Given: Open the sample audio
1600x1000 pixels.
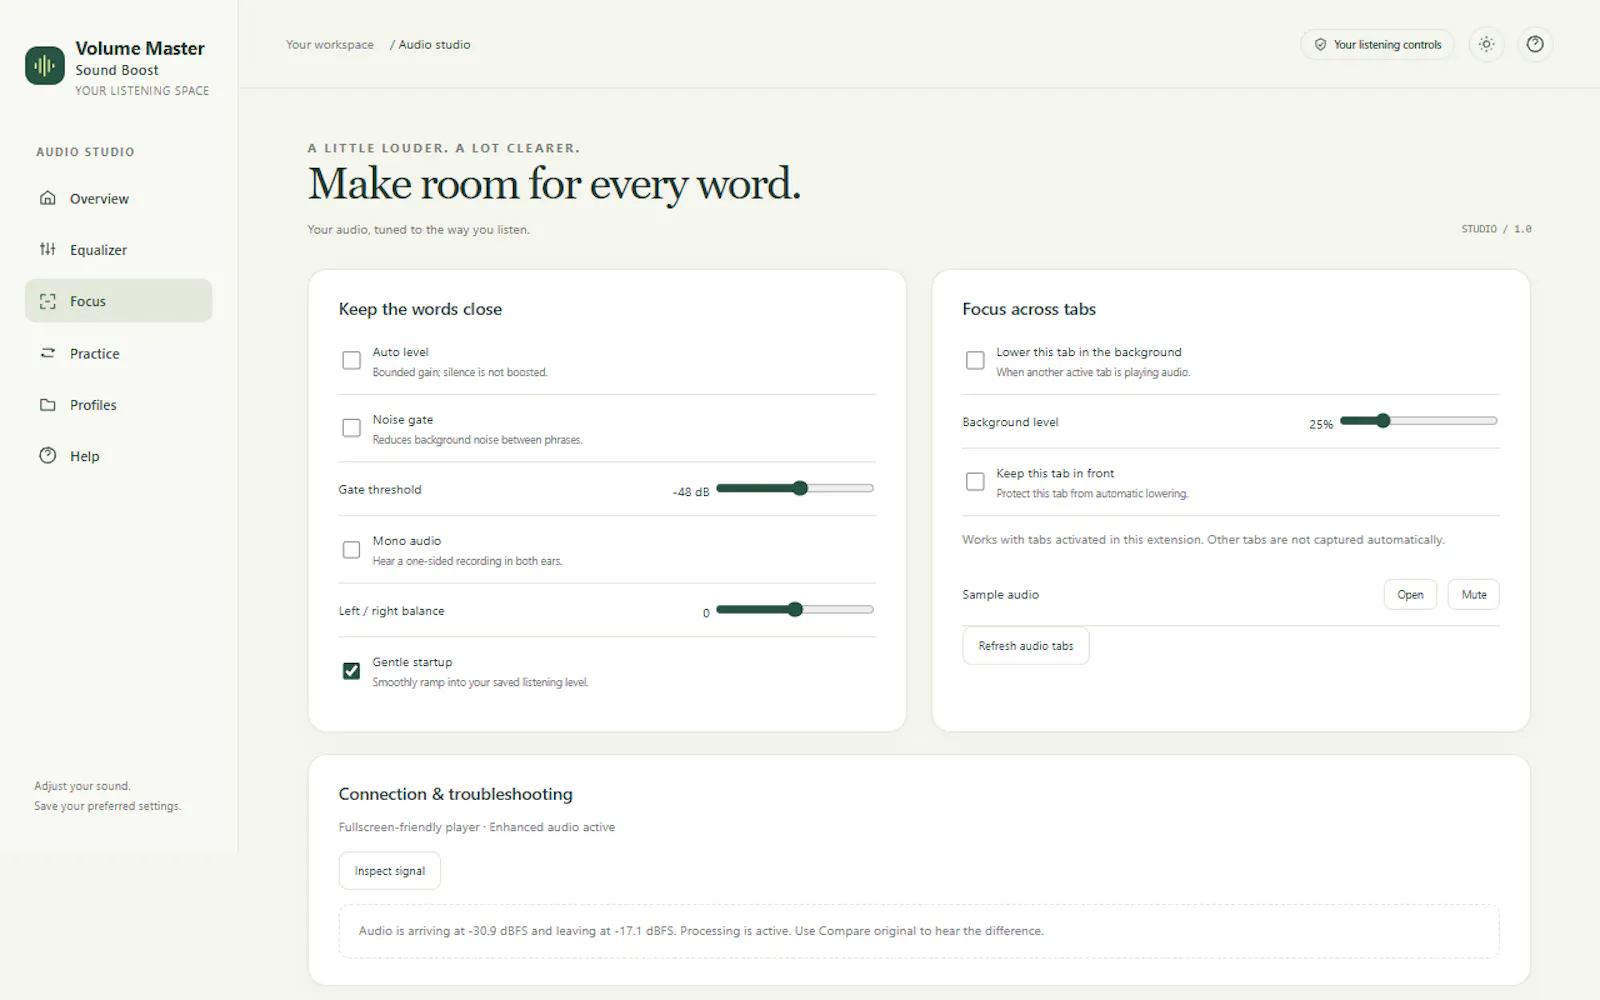Looking at the screenshot, I should (x=1410, y=594).
